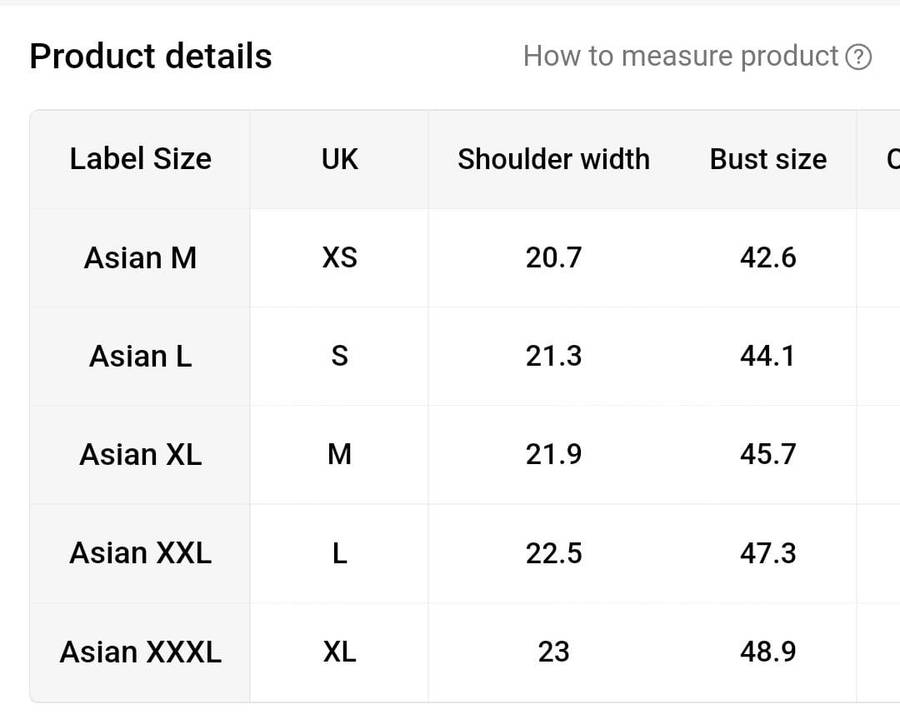
Task: Select the Asian M row label
Action: [140, 258]
